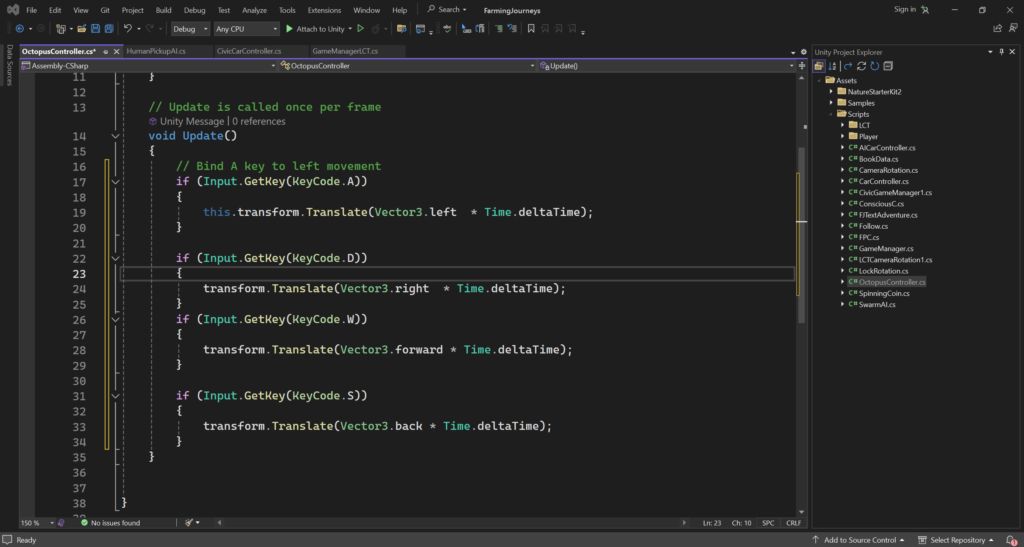
Task: Click the bookmark icon in the toolbar
Action: (531, 29)
